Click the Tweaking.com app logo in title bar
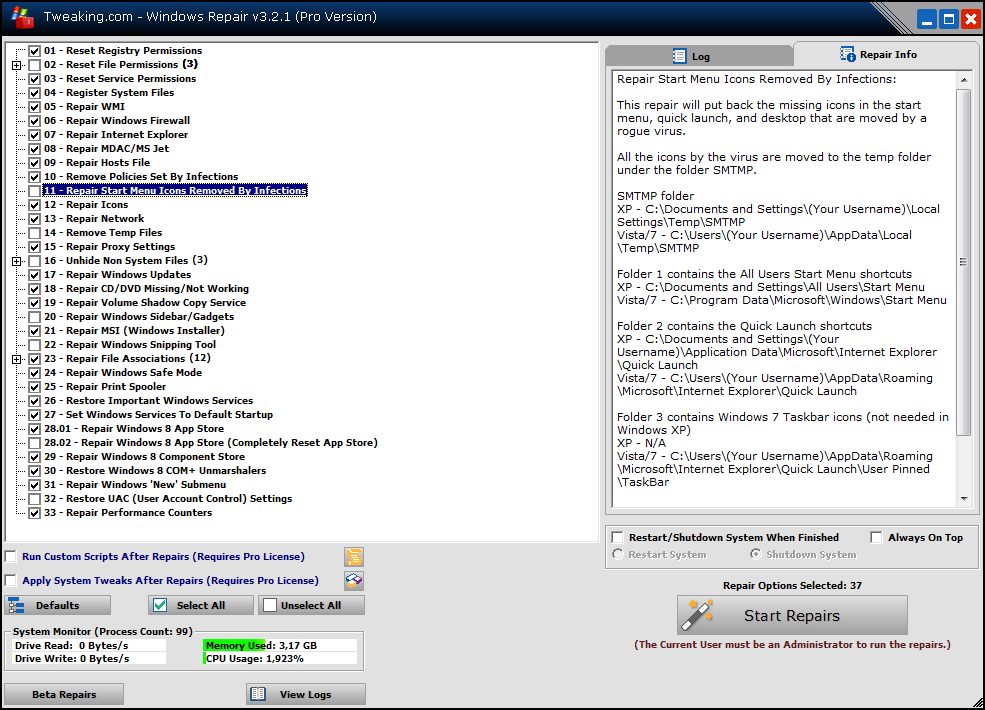 pyautogui.click(x=23, y=17)
